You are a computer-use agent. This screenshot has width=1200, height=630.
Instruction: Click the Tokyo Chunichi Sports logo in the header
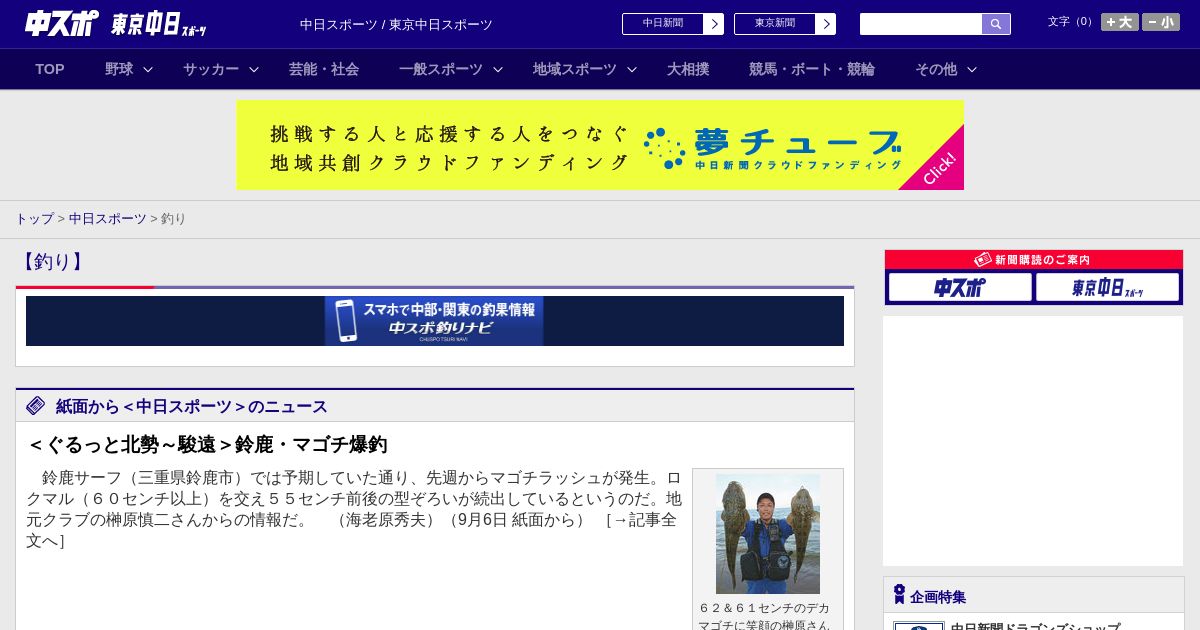tap(159, 24)
